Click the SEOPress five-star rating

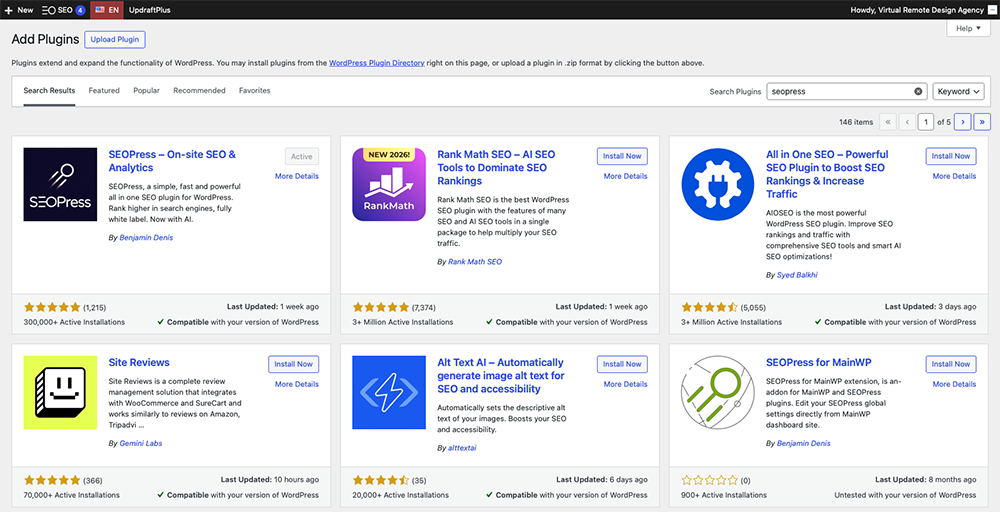pyautogui.click(x=52, y=307)
